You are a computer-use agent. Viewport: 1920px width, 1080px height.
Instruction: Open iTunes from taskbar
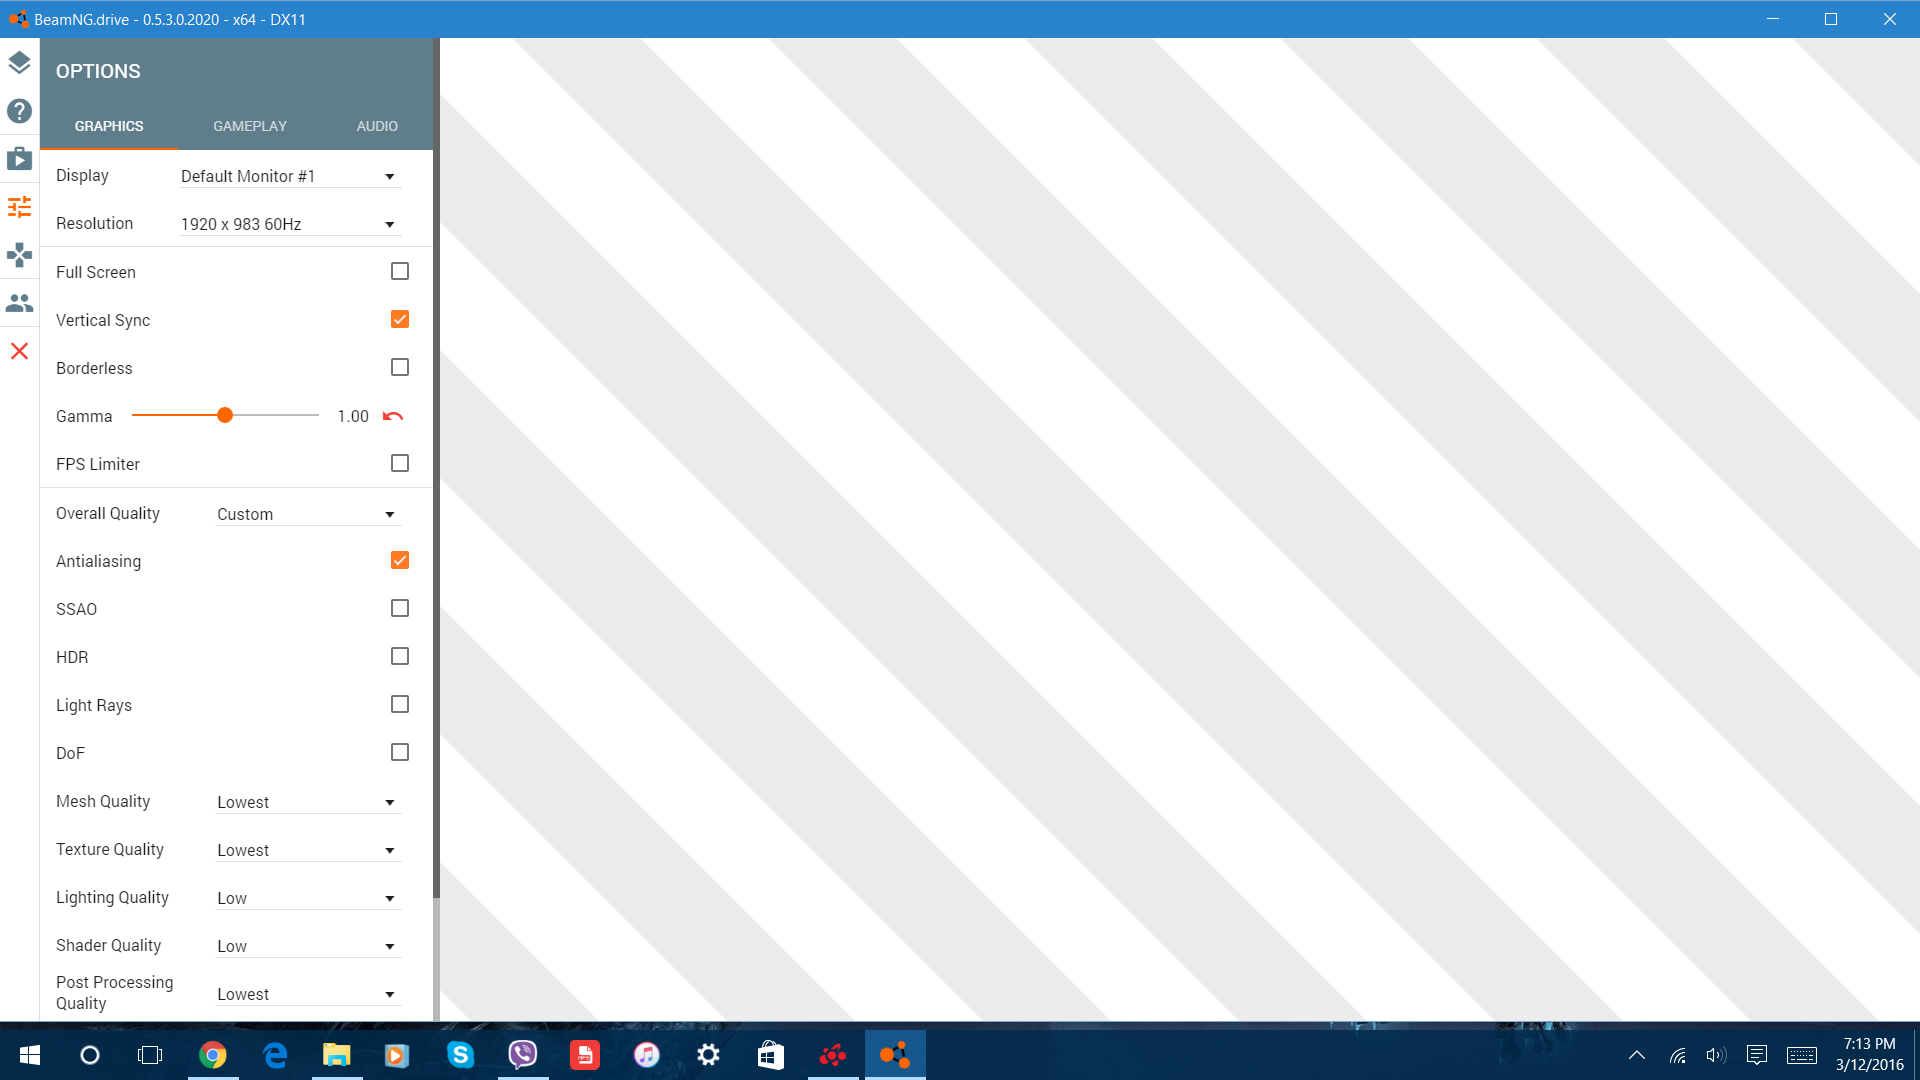[646, 1055]
